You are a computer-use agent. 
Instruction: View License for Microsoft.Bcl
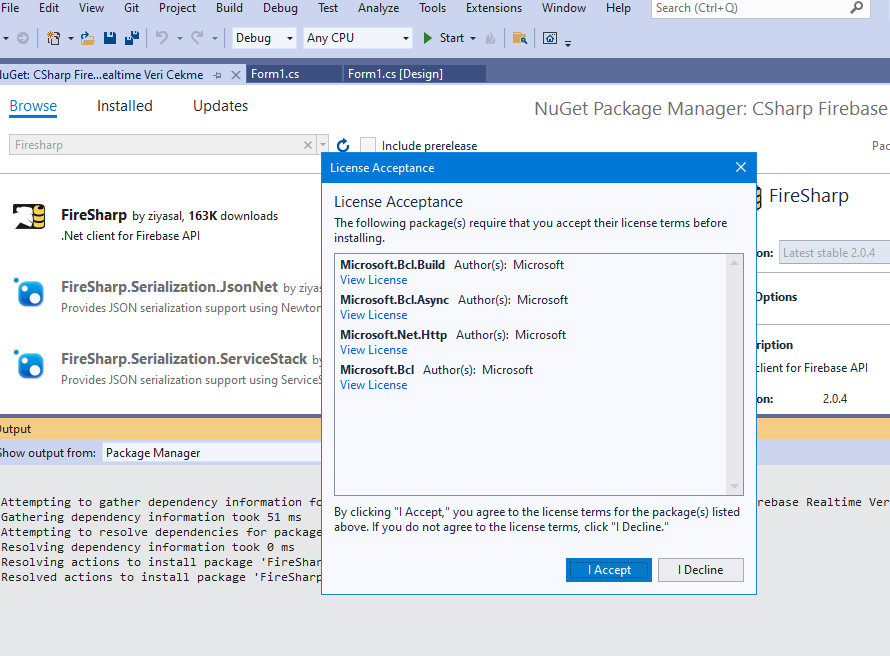click(x=373, y=385)
